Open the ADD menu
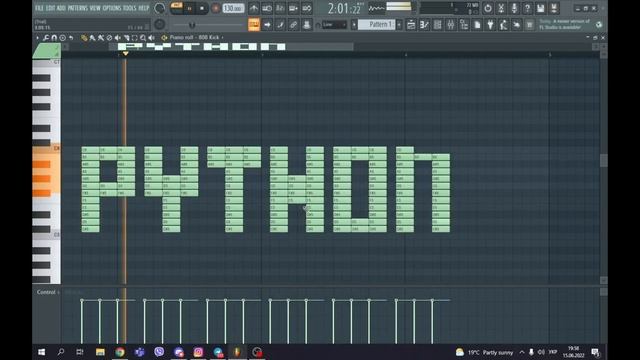The image size is (640, 360). pos(61,8)
